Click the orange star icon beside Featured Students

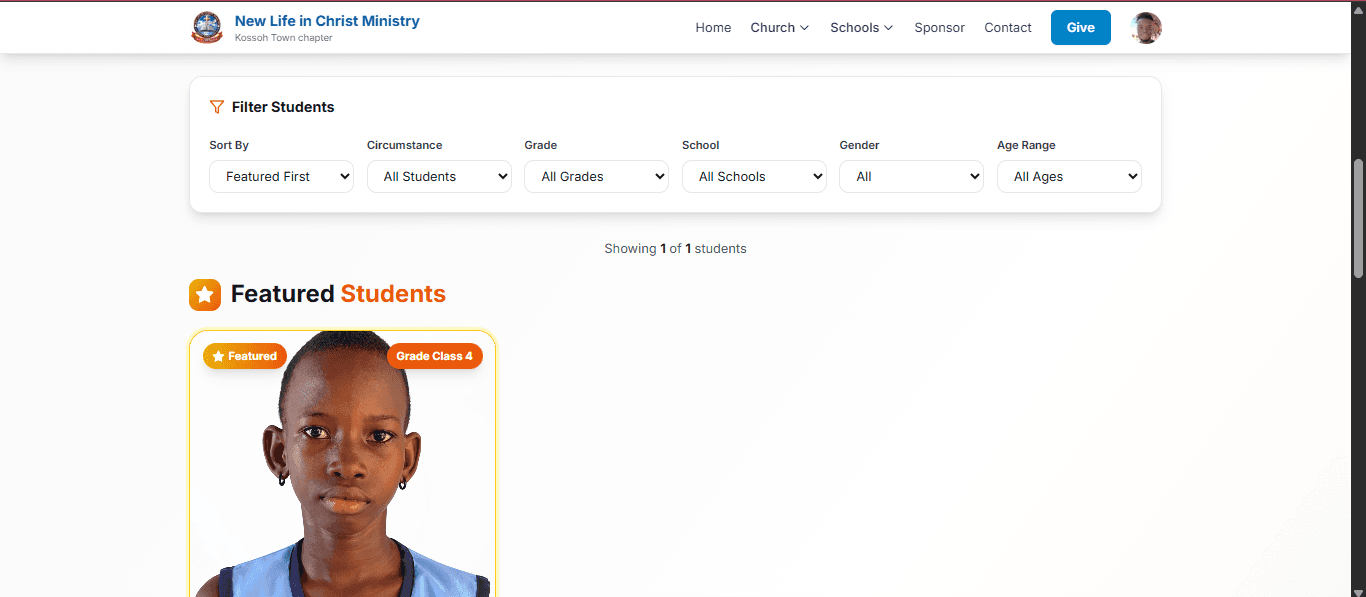tap(205, 294)
